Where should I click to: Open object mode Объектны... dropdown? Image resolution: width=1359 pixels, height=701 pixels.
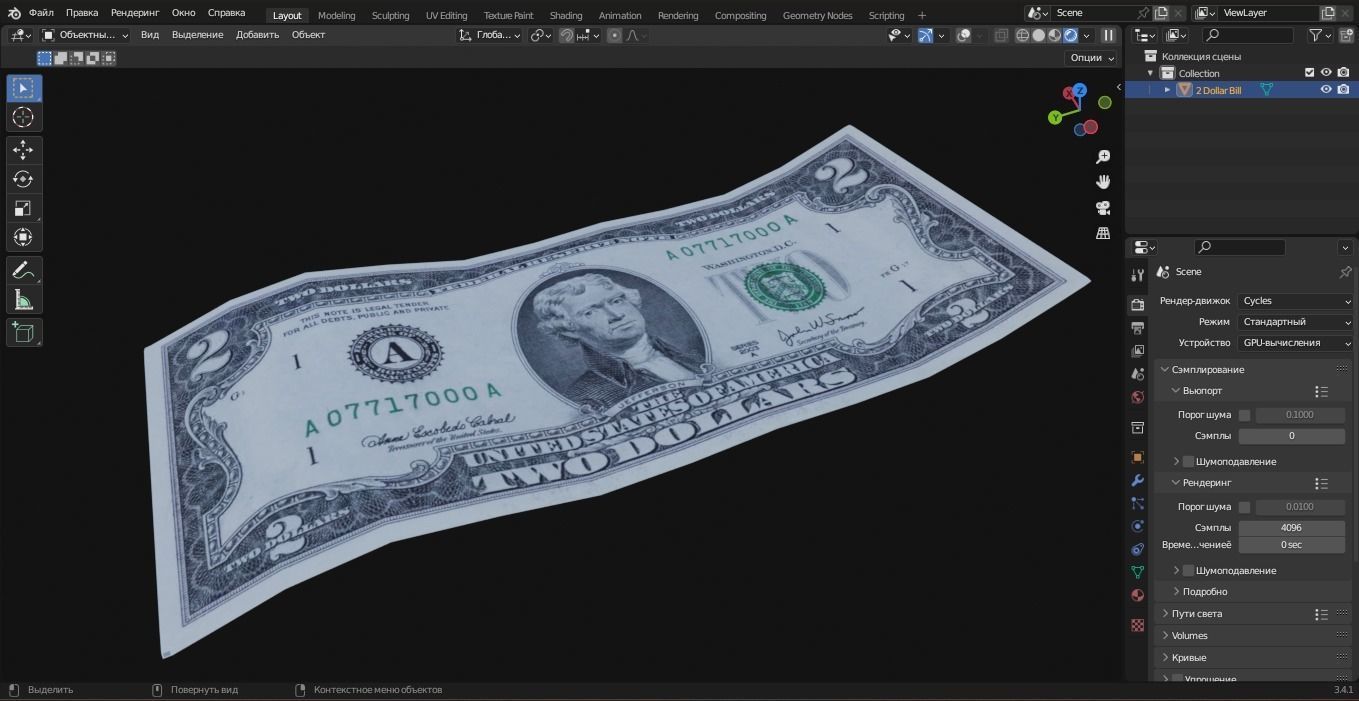point(86,35)
